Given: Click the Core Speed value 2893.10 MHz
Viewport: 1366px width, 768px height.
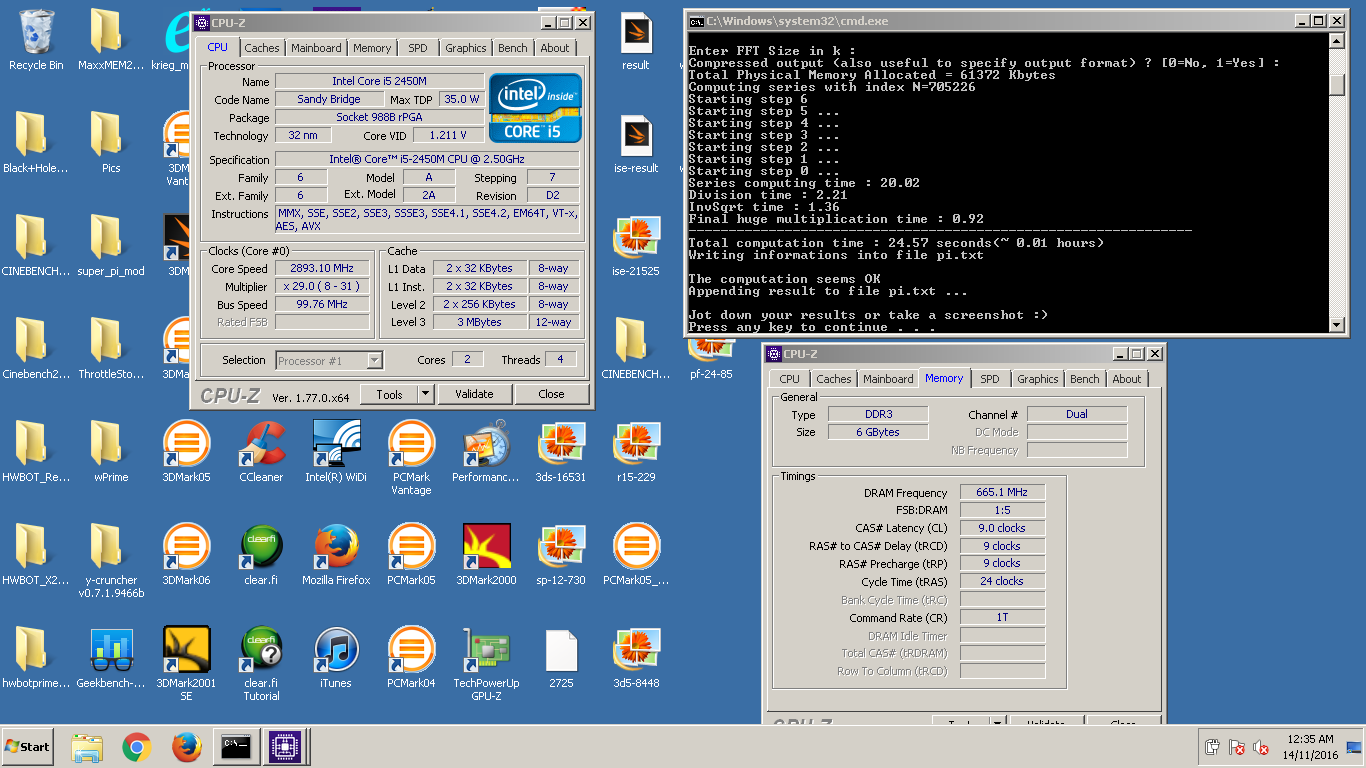Looking at the screenshot, I should point(322,268).
